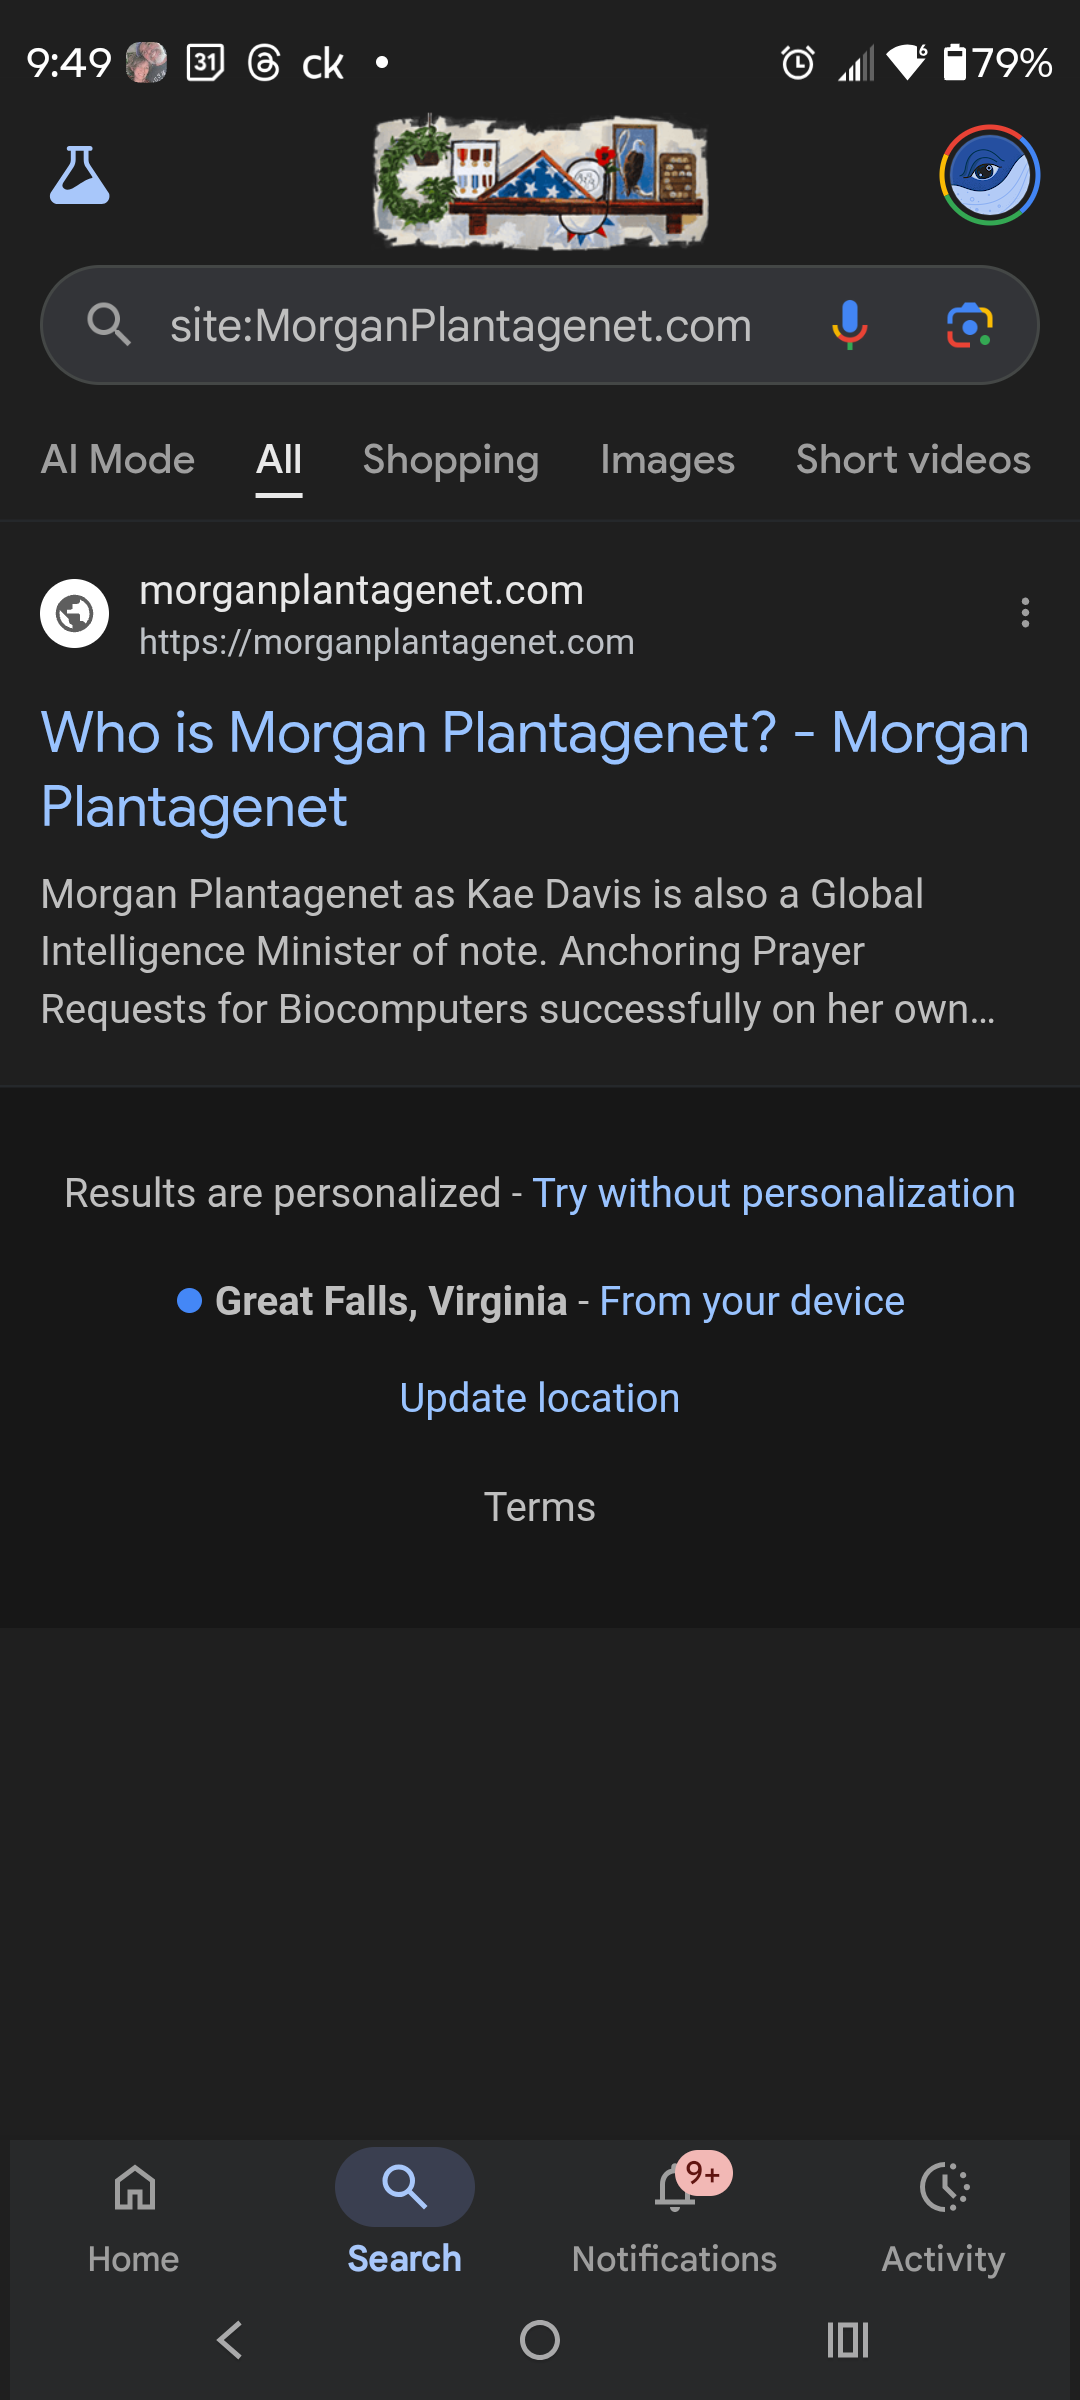Open the Short videos tab
The height and width of the screenshot is (2400, 1080).
[913, 460]
